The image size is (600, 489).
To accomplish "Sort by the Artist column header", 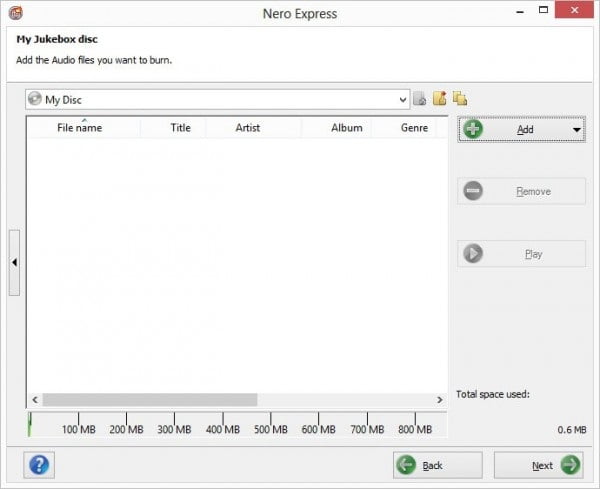I will (247, 128).
